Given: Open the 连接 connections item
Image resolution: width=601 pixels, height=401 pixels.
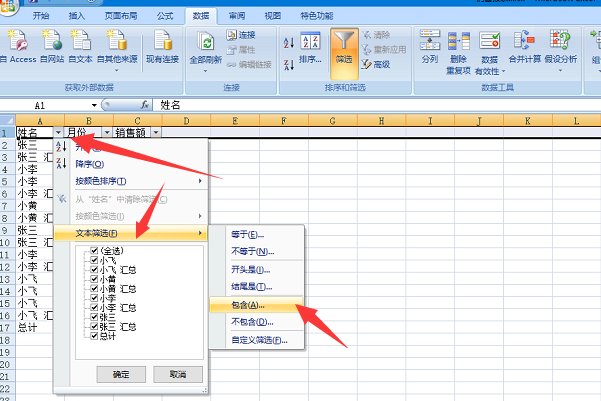Looking at the screenshot, I should tap(241, 35).
